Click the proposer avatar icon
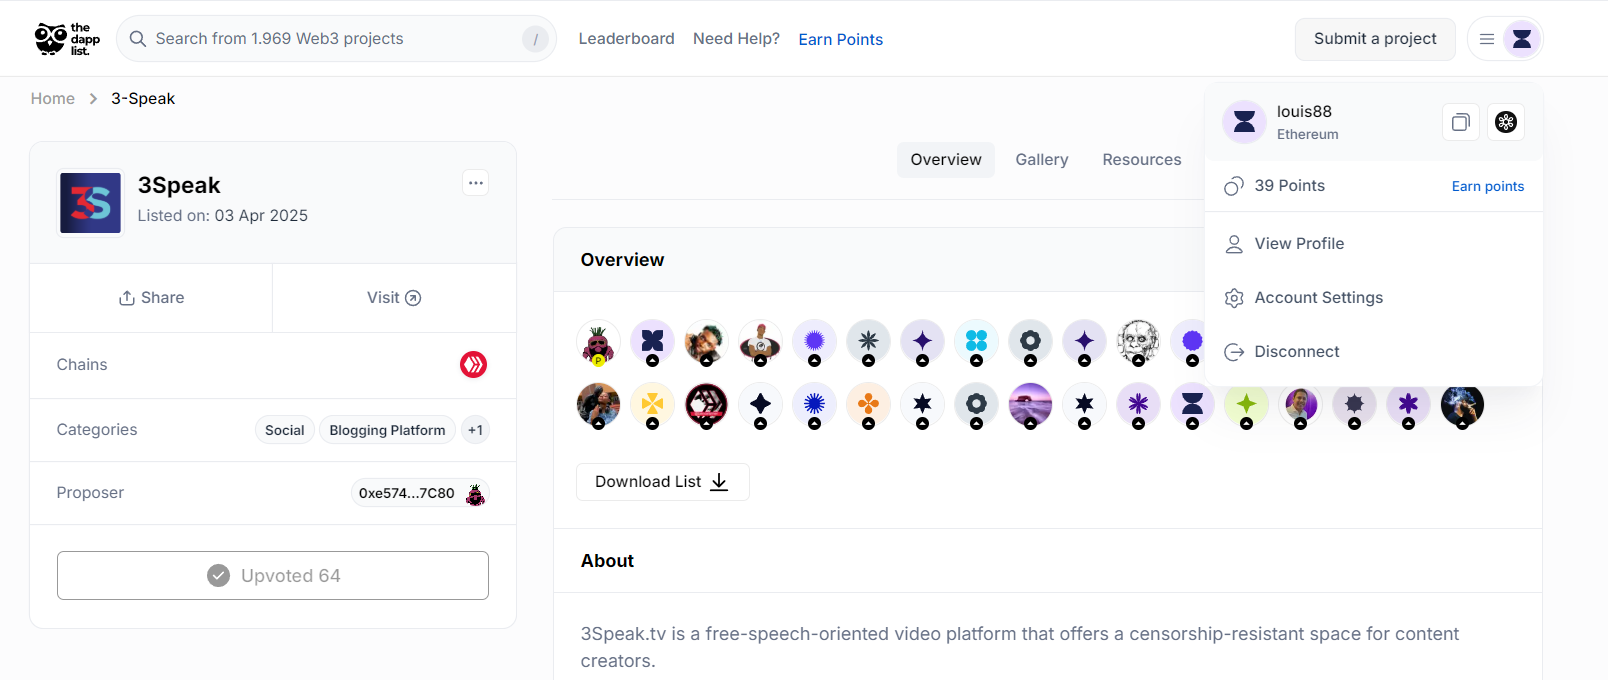Viewport: 1608px width, 680px height. (x=476, y=493)
